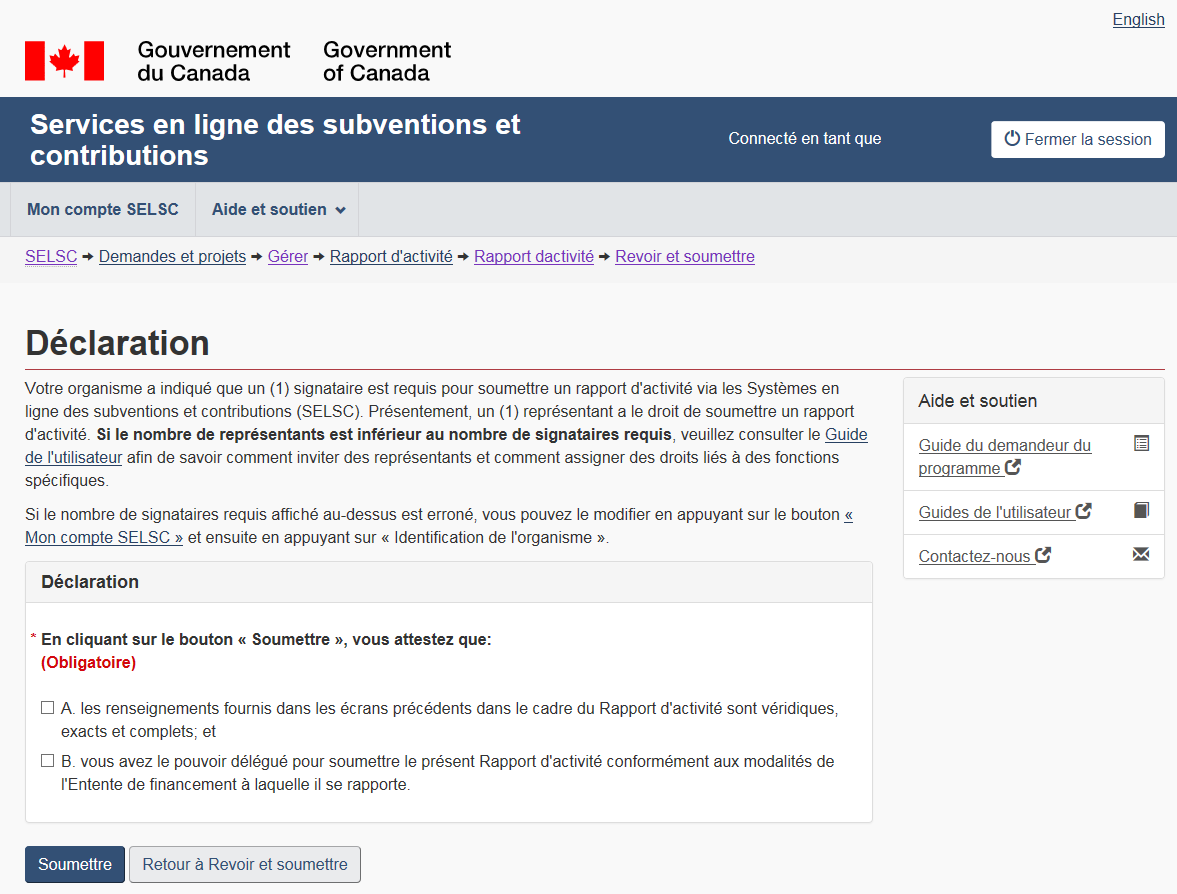1177x894 pixels.
Task: Expand the Aide et soutien menu
Action: [277, 209]
